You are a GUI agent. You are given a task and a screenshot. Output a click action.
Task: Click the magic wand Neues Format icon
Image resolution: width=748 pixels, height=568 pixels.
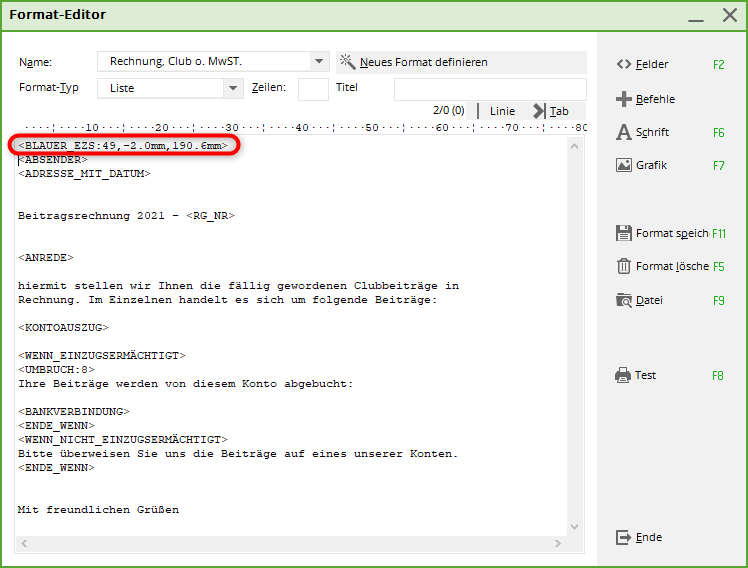point(348,62)
